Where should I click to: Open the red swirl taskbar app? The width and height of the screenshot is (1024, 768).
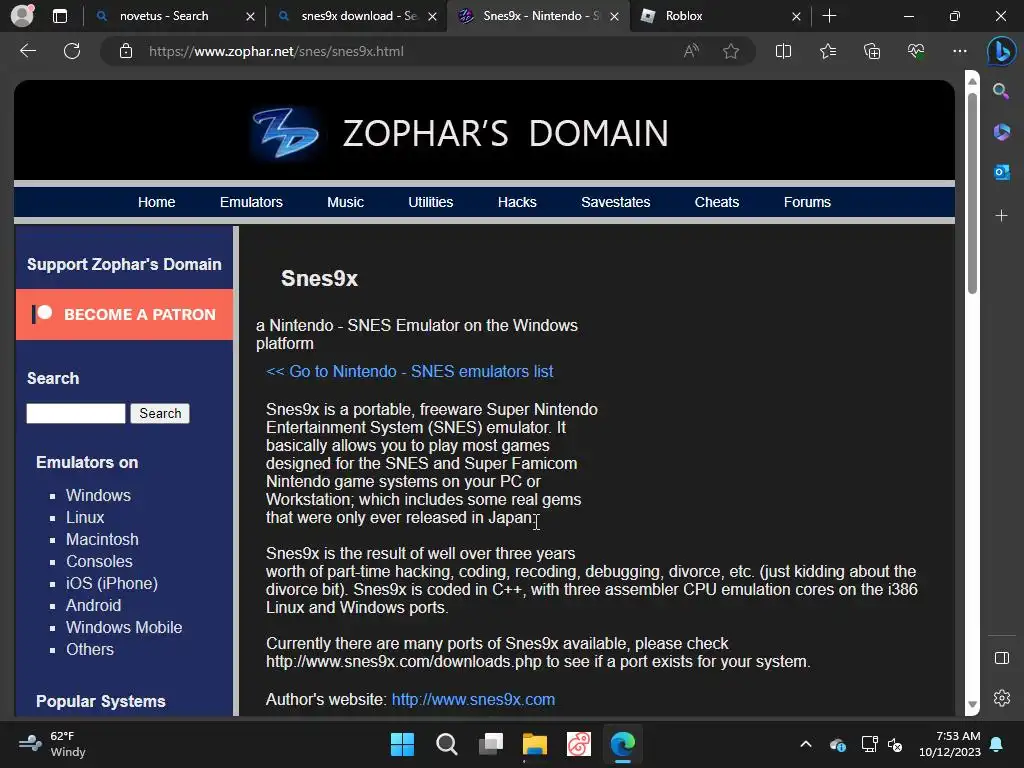(x=579, y=744)
